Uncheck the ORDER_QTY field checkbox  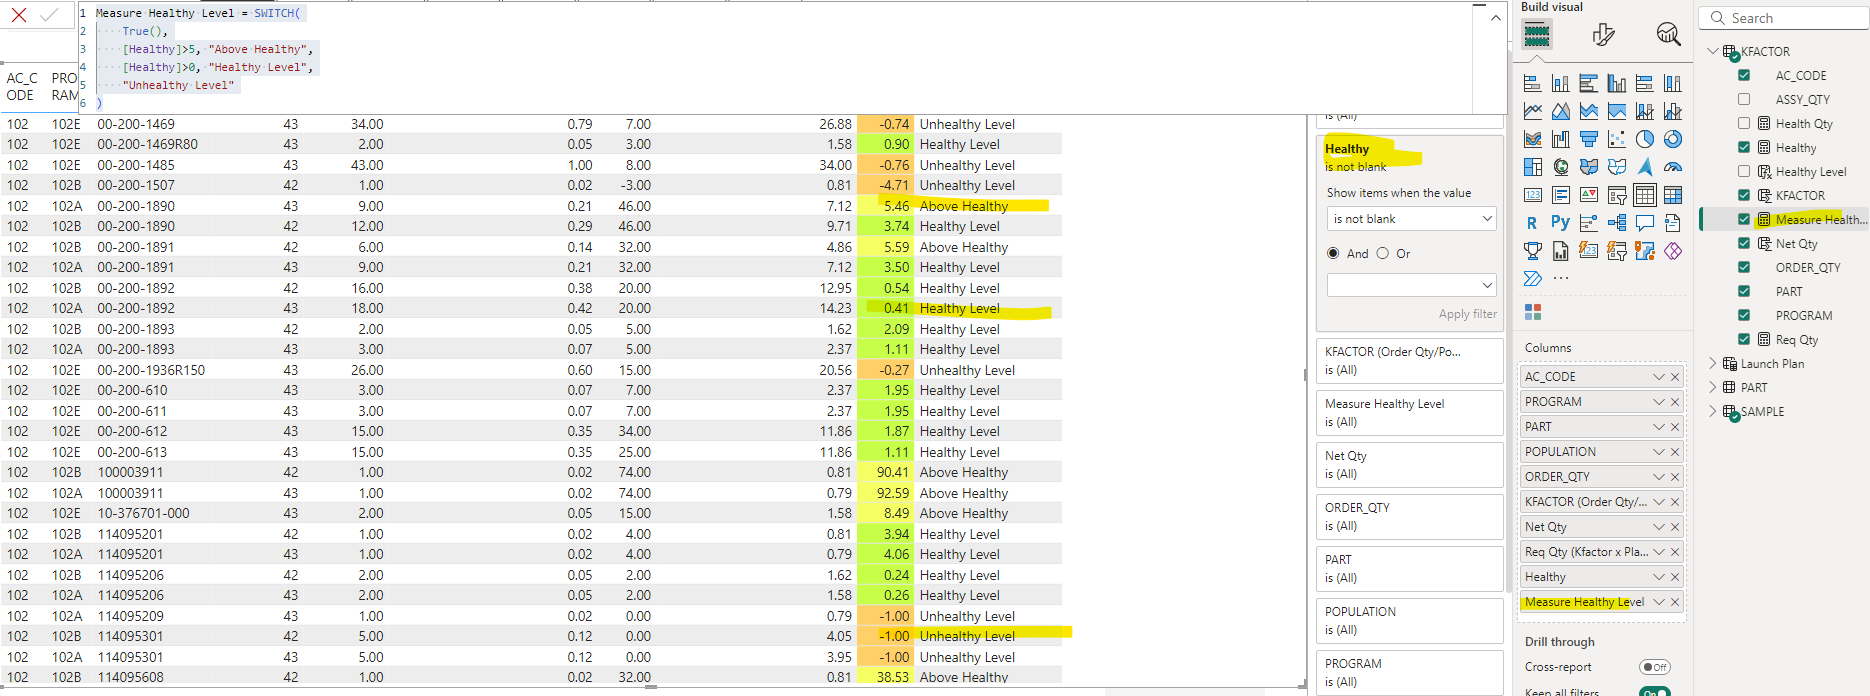[x=1744, y=267]
